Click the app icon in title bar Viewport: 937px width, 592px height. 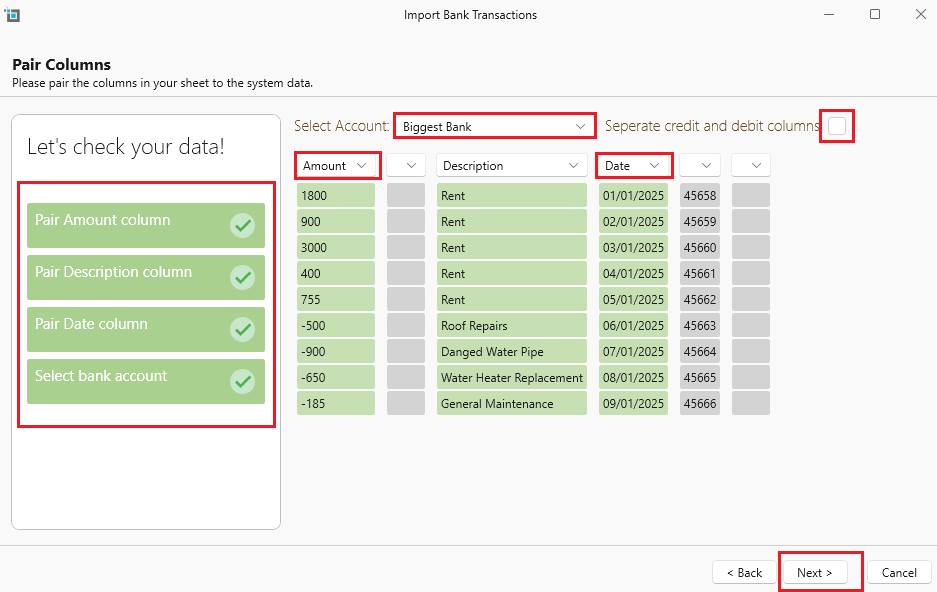coord(12,15)
